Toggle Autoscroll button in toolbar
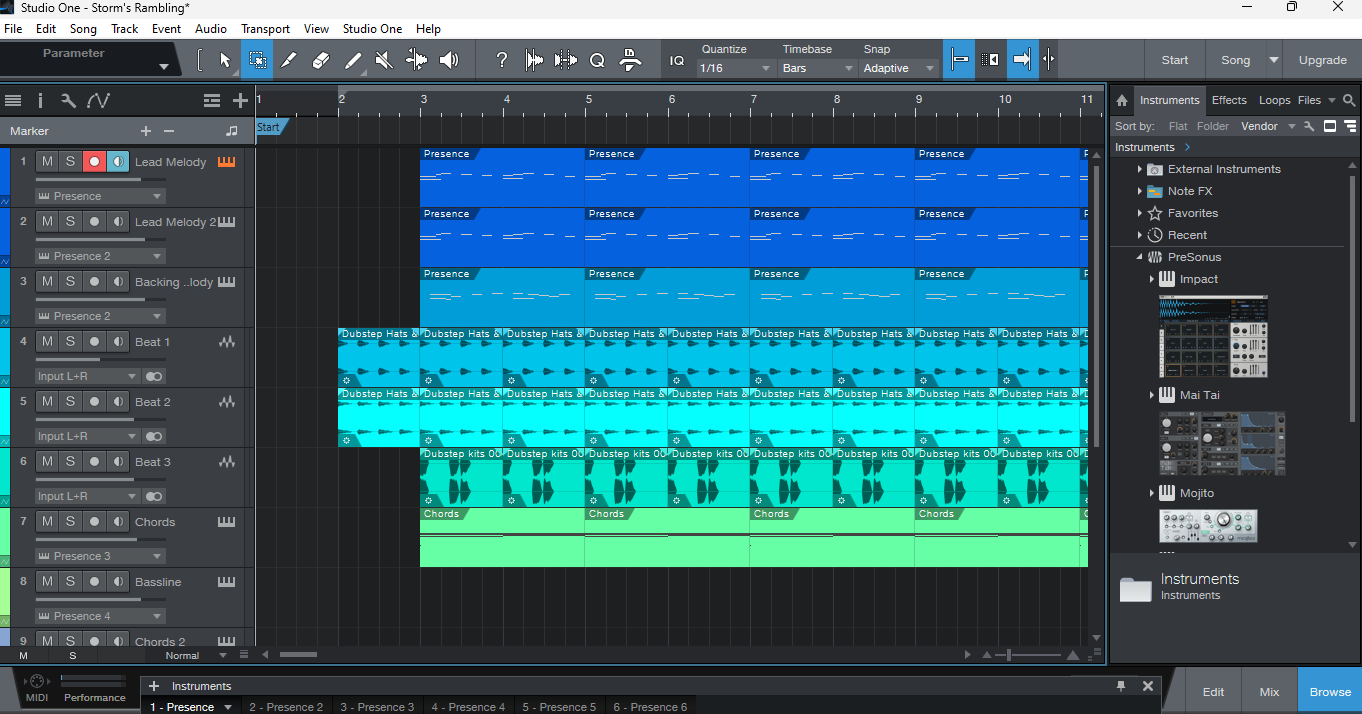This screenshot has width=1362, height=714. tap(1022, 60)
